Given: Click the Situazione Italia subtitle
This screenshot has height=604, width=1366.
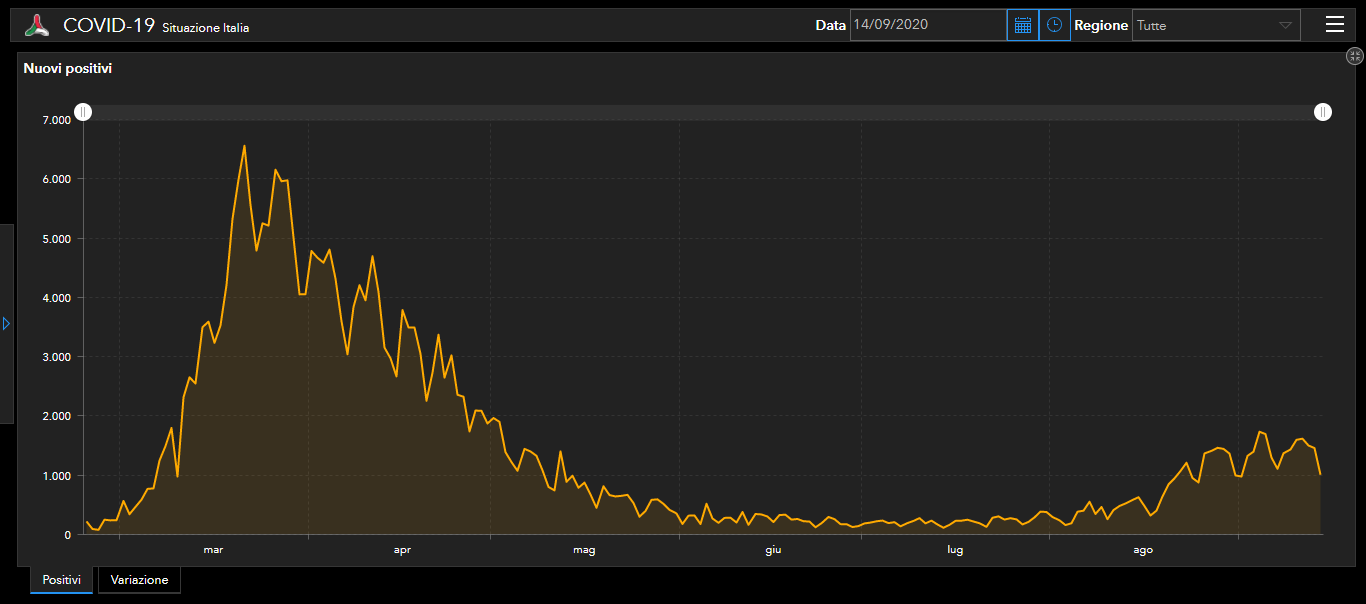Looking at the screenshot, I should [x=206, y=28].
